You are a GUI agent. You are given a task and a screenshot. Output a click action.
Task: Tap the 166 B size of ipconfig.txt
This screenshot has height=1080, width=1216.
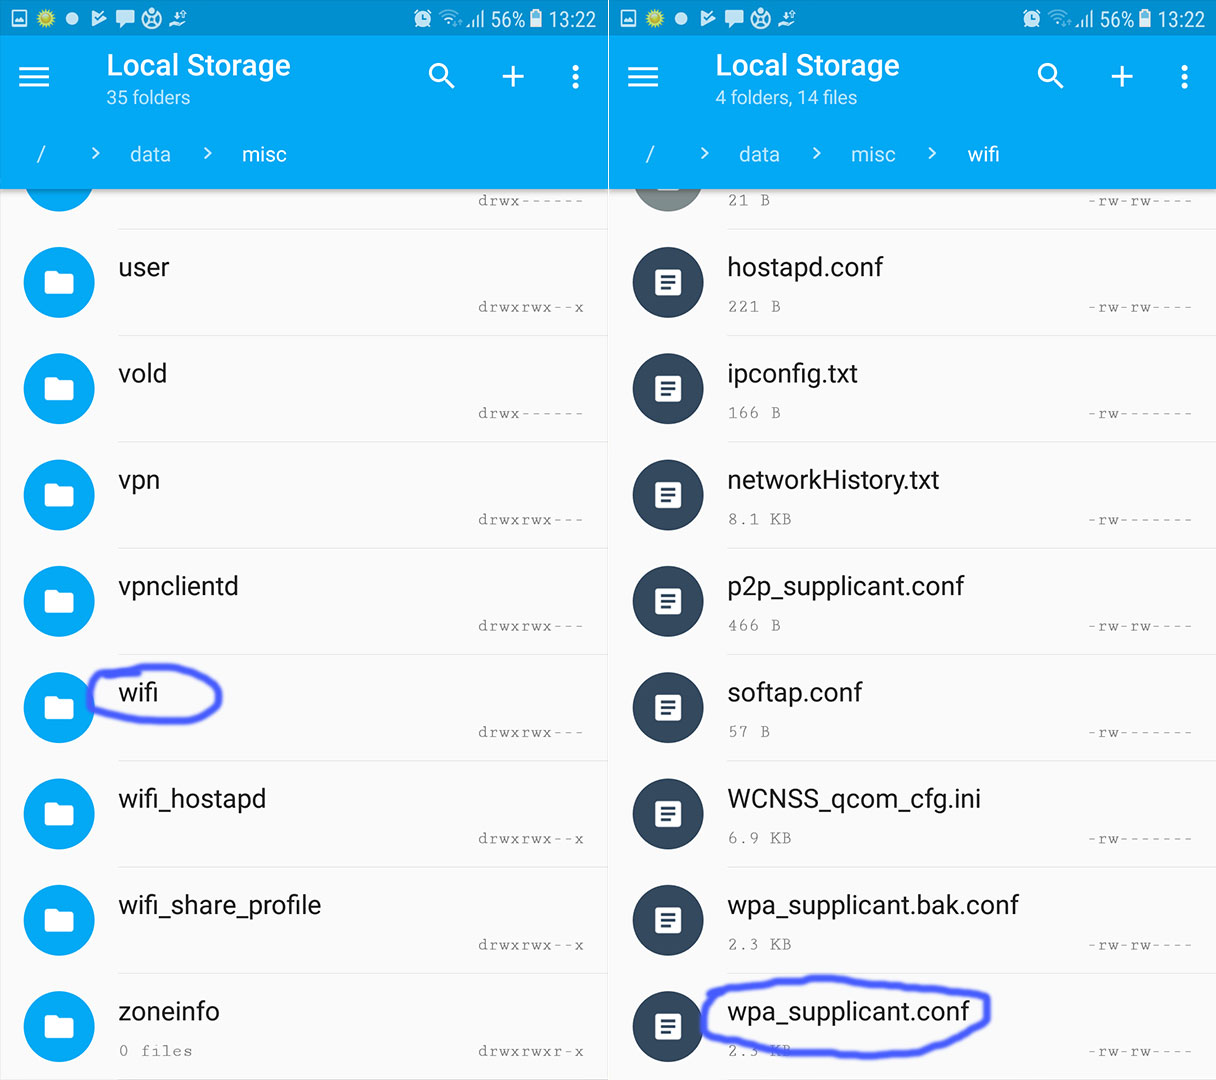(754, 412)
